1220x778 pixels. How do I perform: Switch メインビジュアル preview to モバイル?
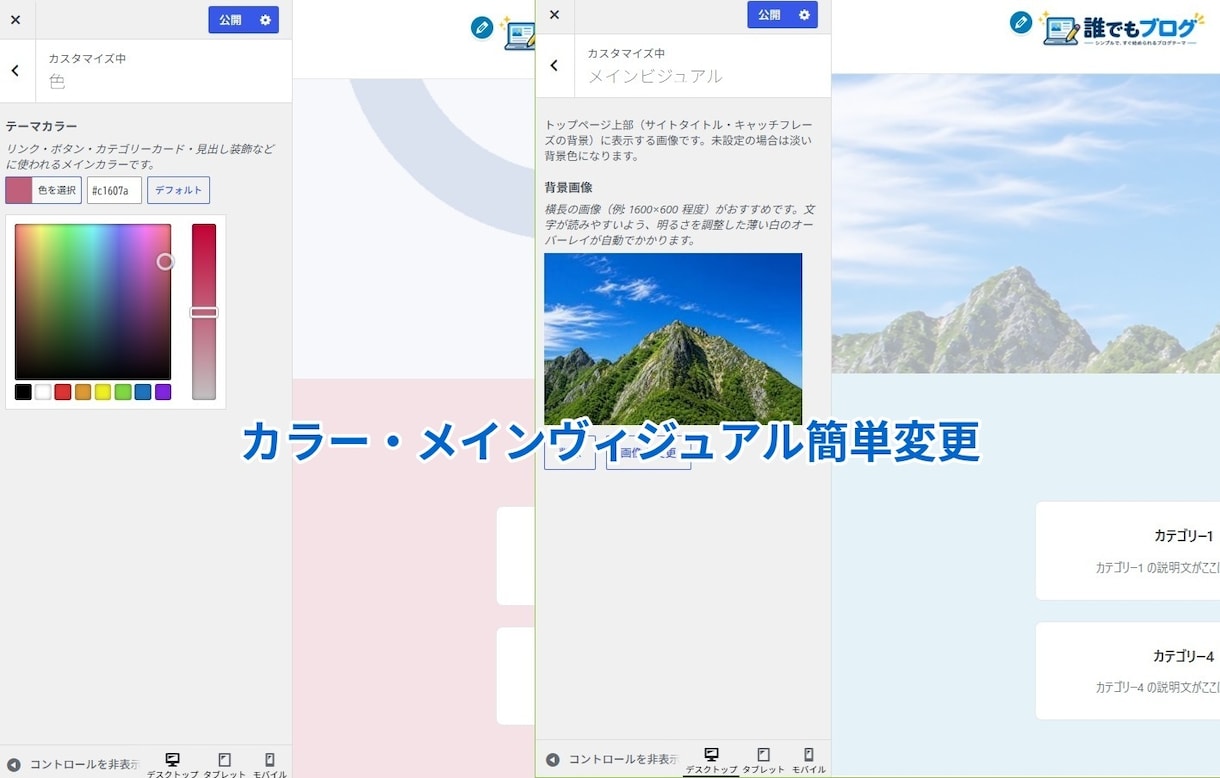point(808,760)
